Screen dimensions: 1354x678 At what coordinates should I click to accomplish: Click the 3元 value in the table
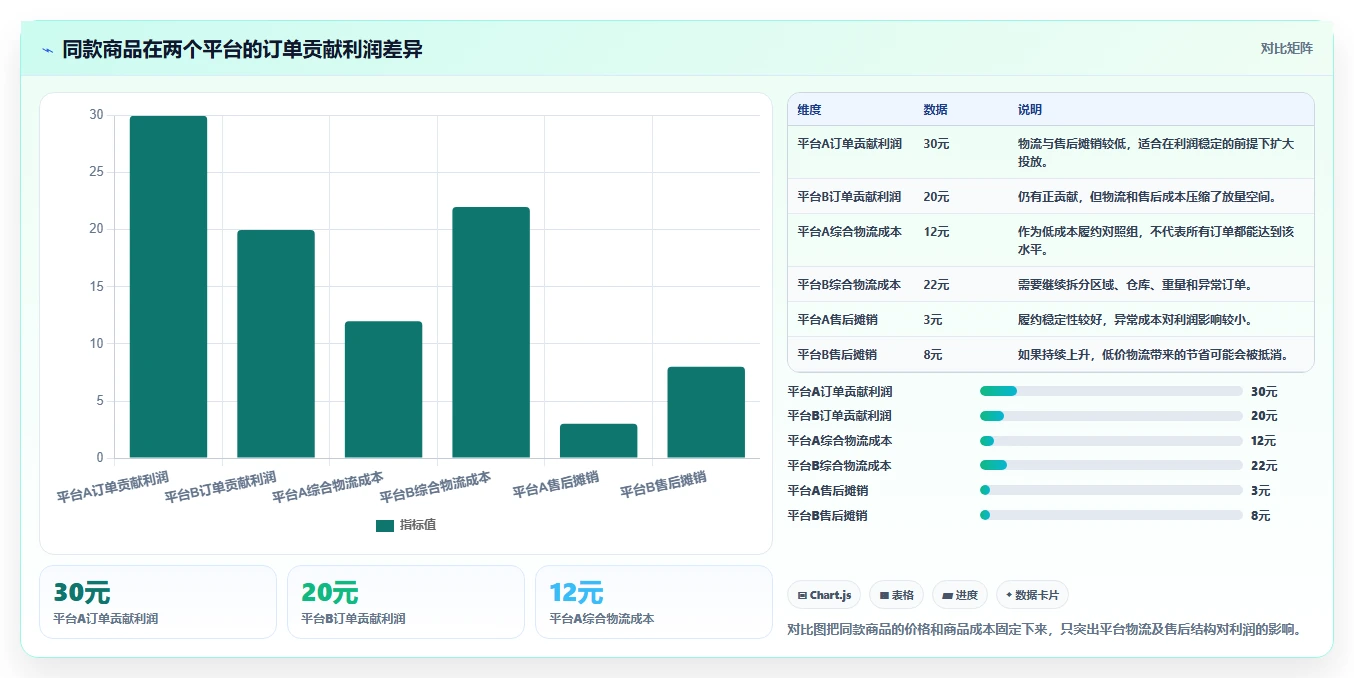point(932,320)
